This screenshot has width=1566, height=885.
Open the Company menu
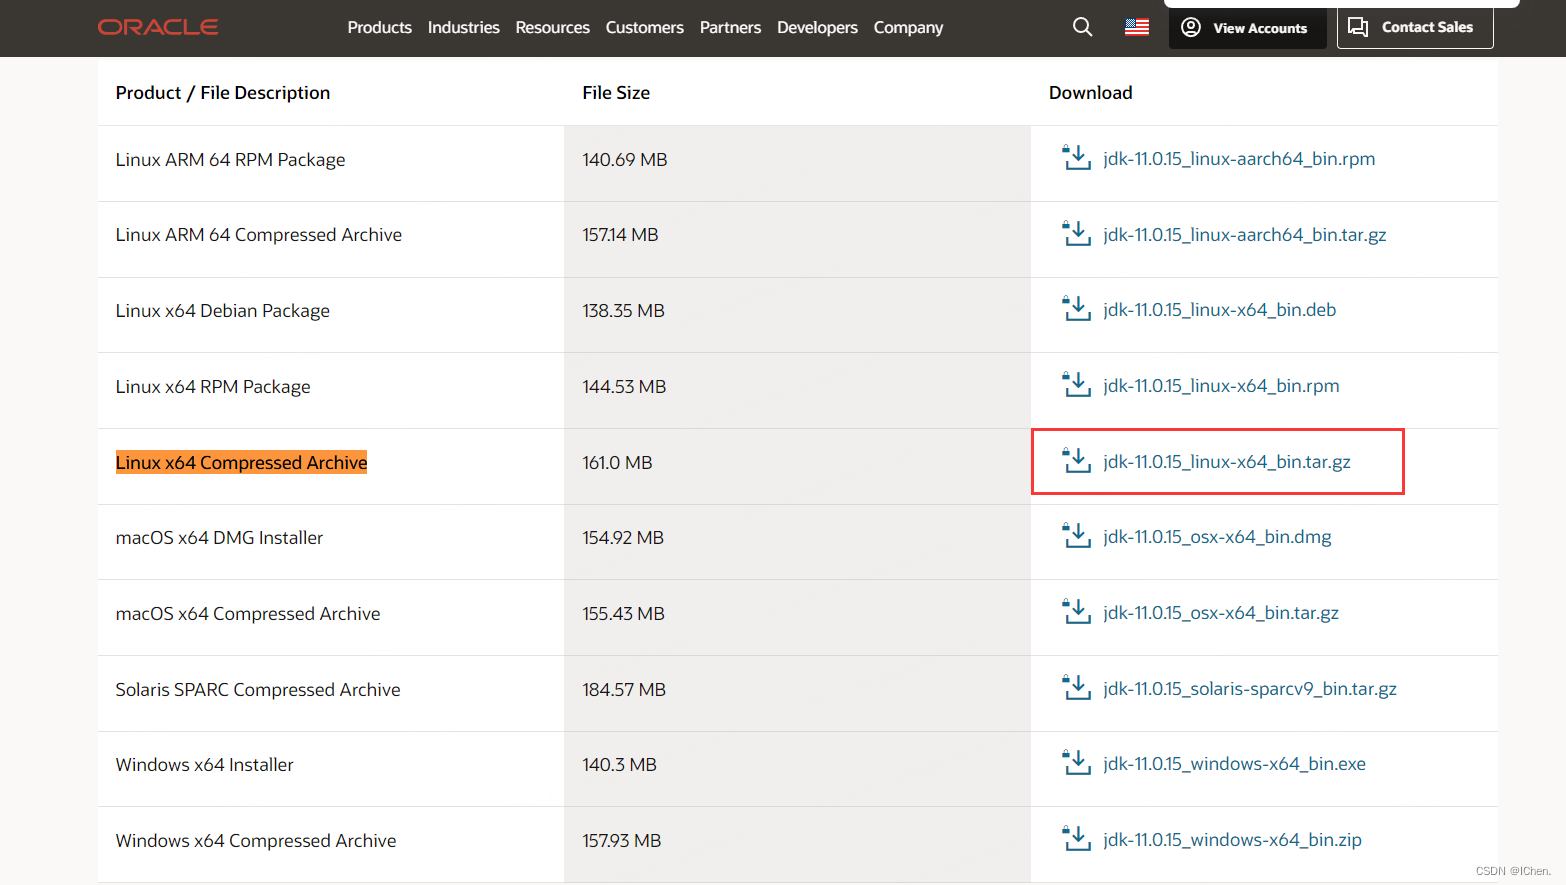(909, 27)
